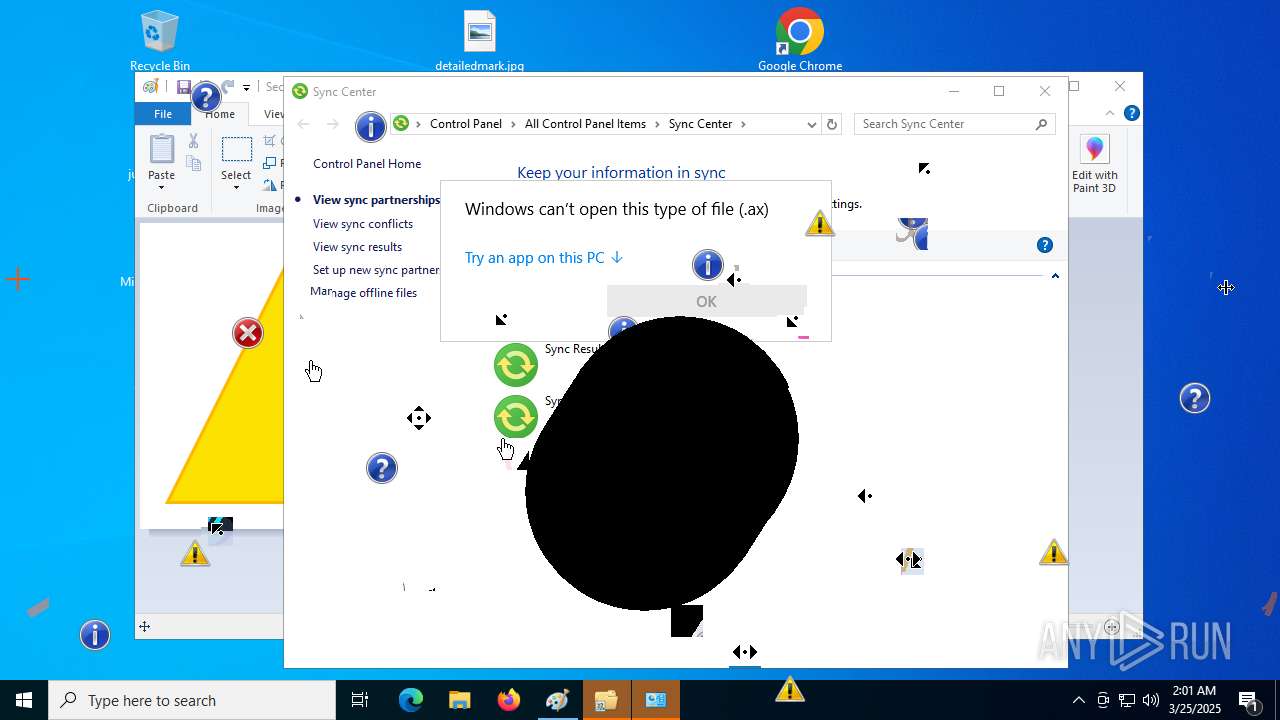
Task: Click the sync icon in the address bar
Action: [x=401, y=124]
